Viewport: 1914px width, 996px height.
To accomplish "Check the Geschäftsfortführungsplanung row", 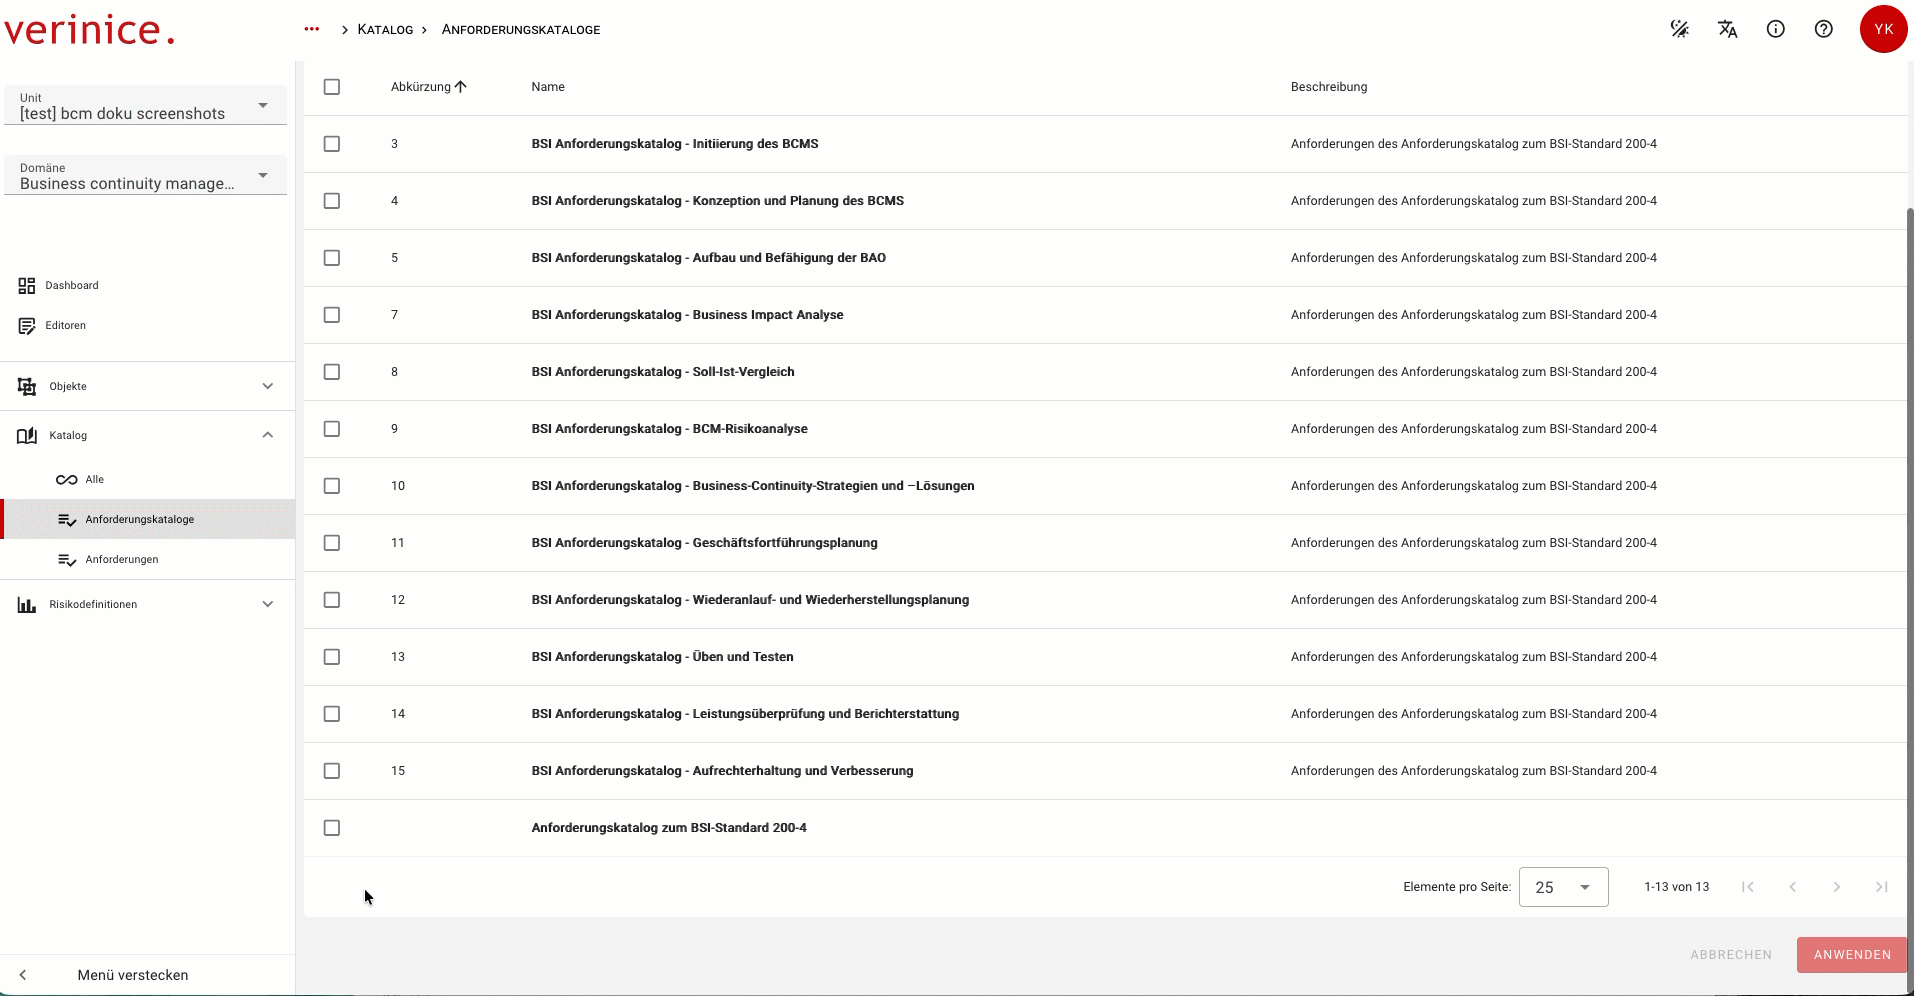I will (x=332, y=543).
